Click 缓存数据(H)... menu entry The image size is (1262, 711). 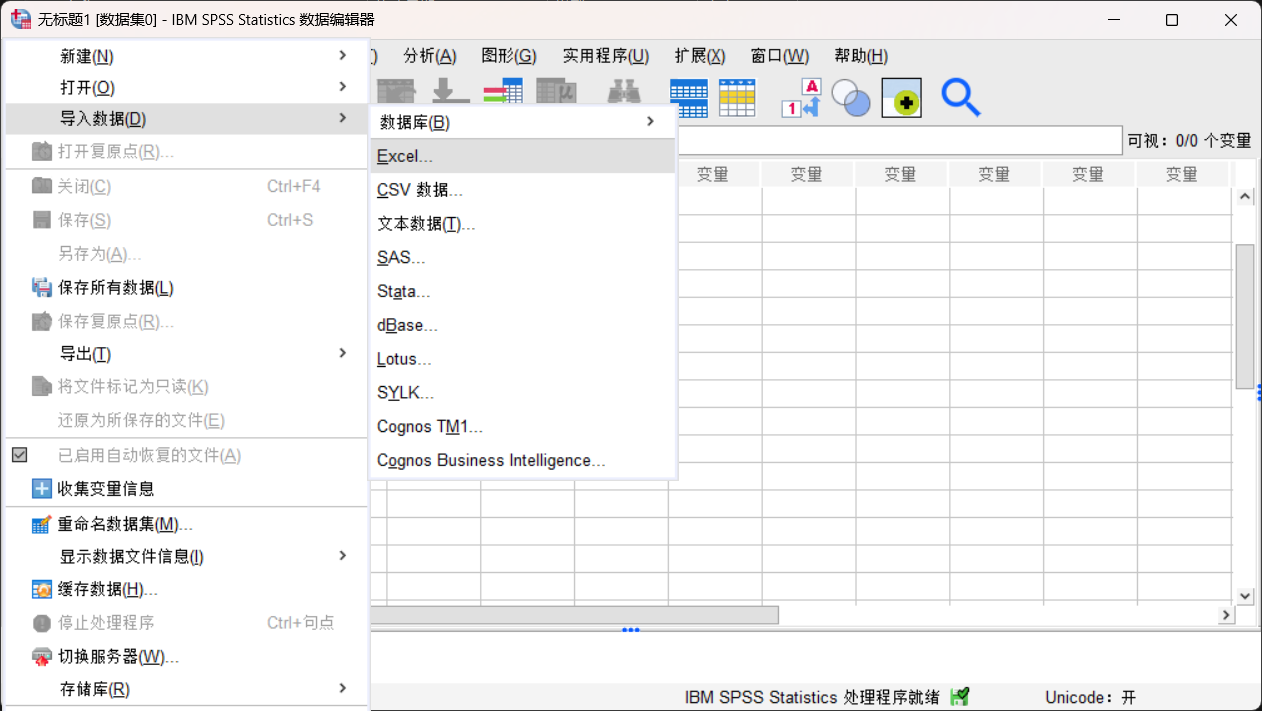(x=188, y=589)
